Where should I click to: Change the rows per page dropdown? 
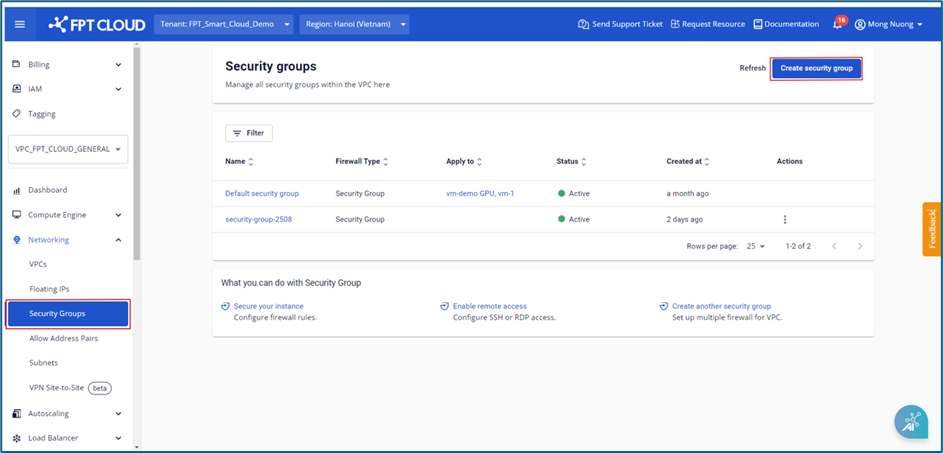(x=756, y=246)
